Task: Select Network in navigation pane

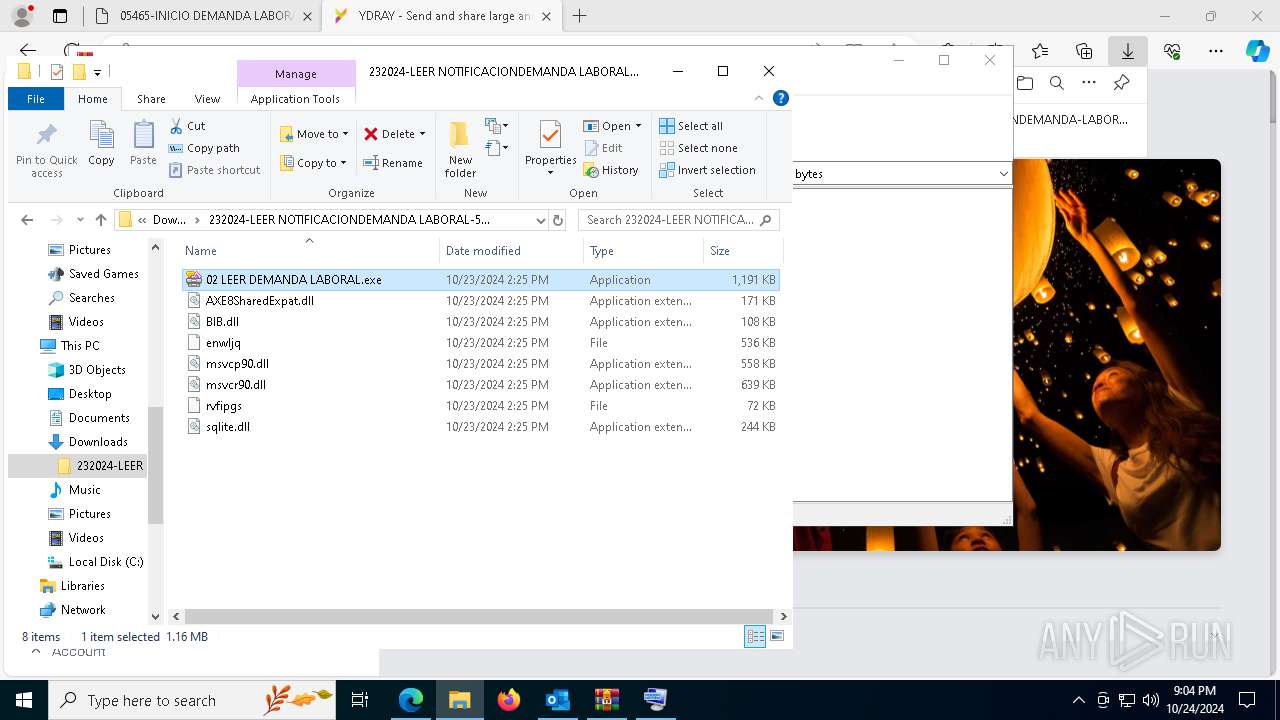Action: pyautogui.click(x=72, y=610)
